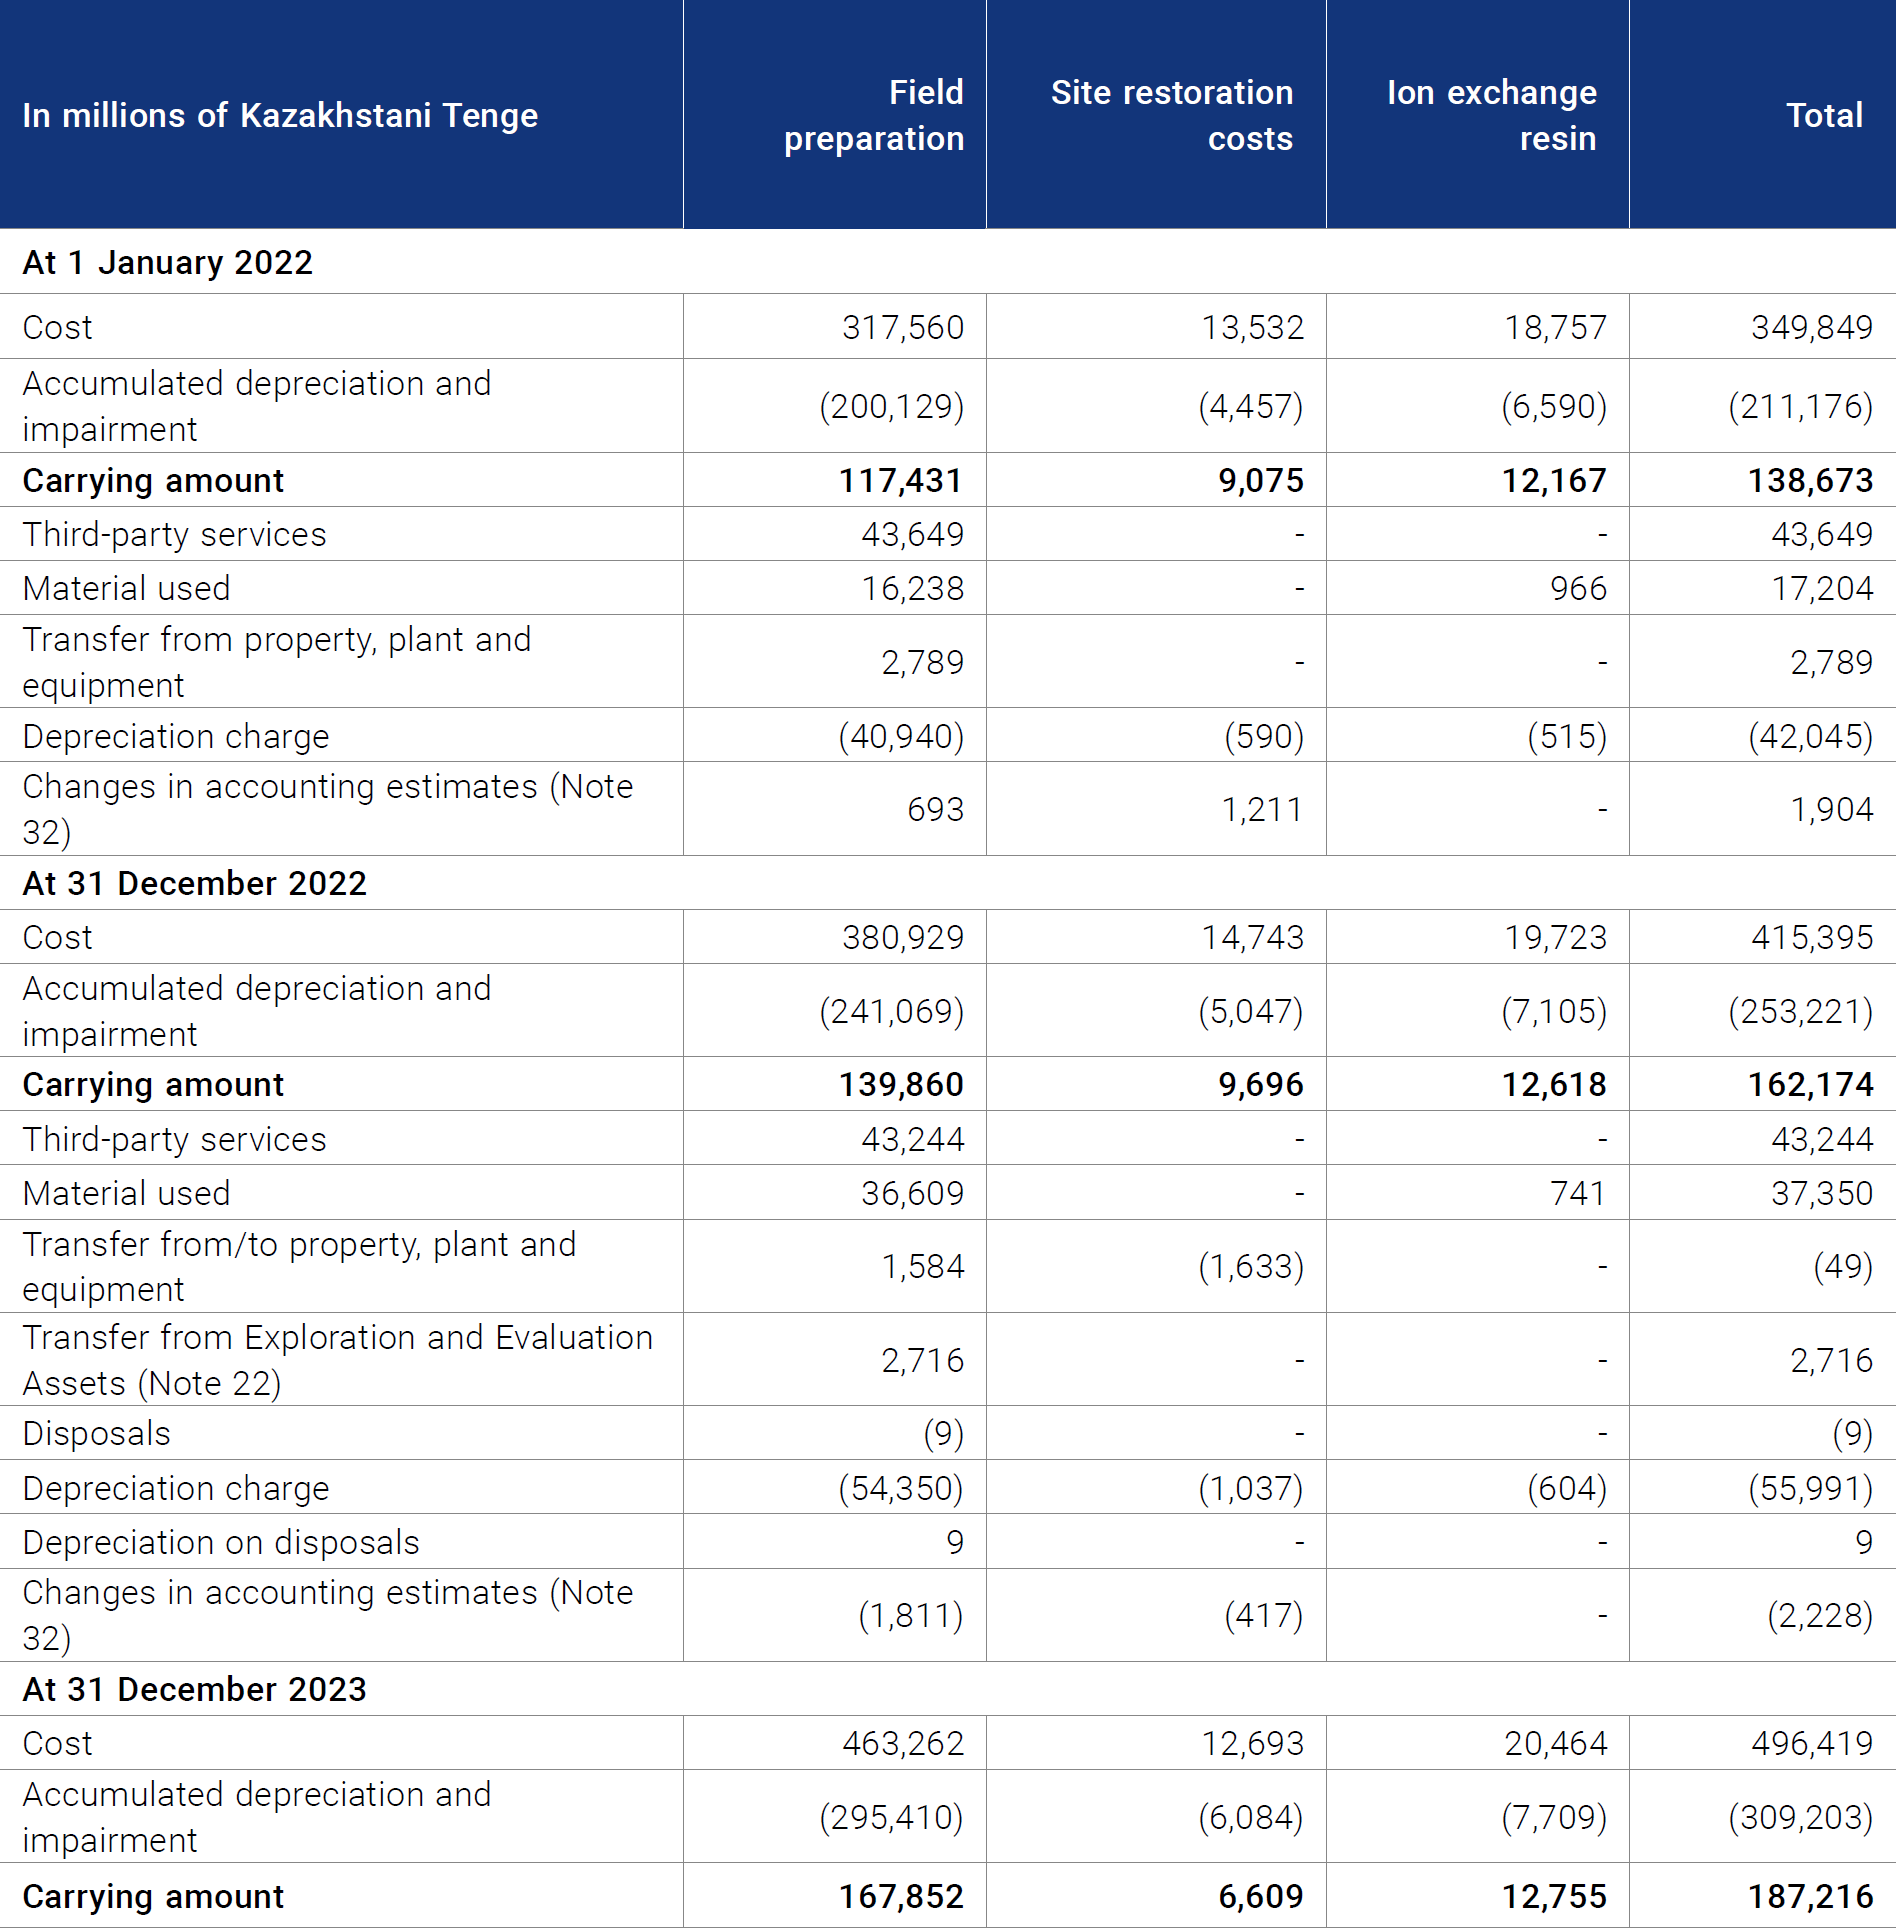Select the value 18,757
The image size is (1896, 1928).
click(x=1556, y=327)
